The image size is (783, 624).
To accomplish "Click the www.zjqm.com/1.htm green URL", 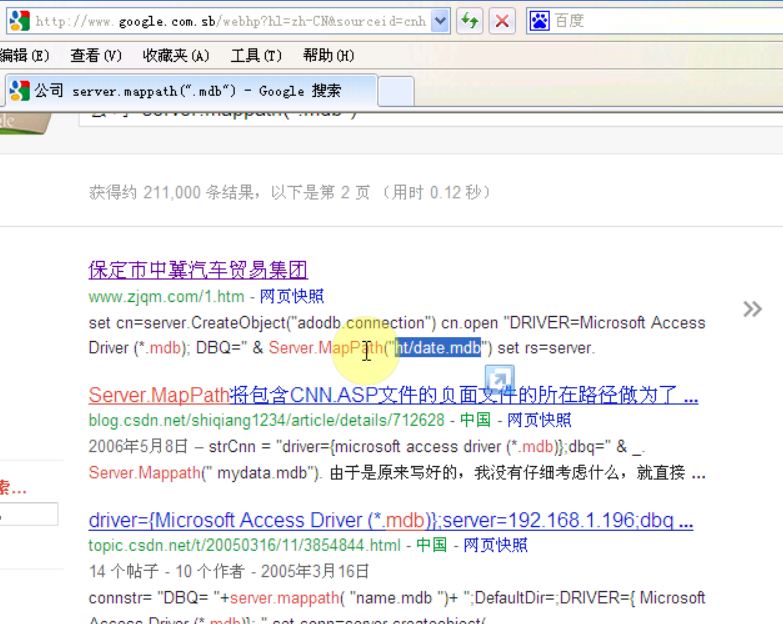I will click(166, 297).
